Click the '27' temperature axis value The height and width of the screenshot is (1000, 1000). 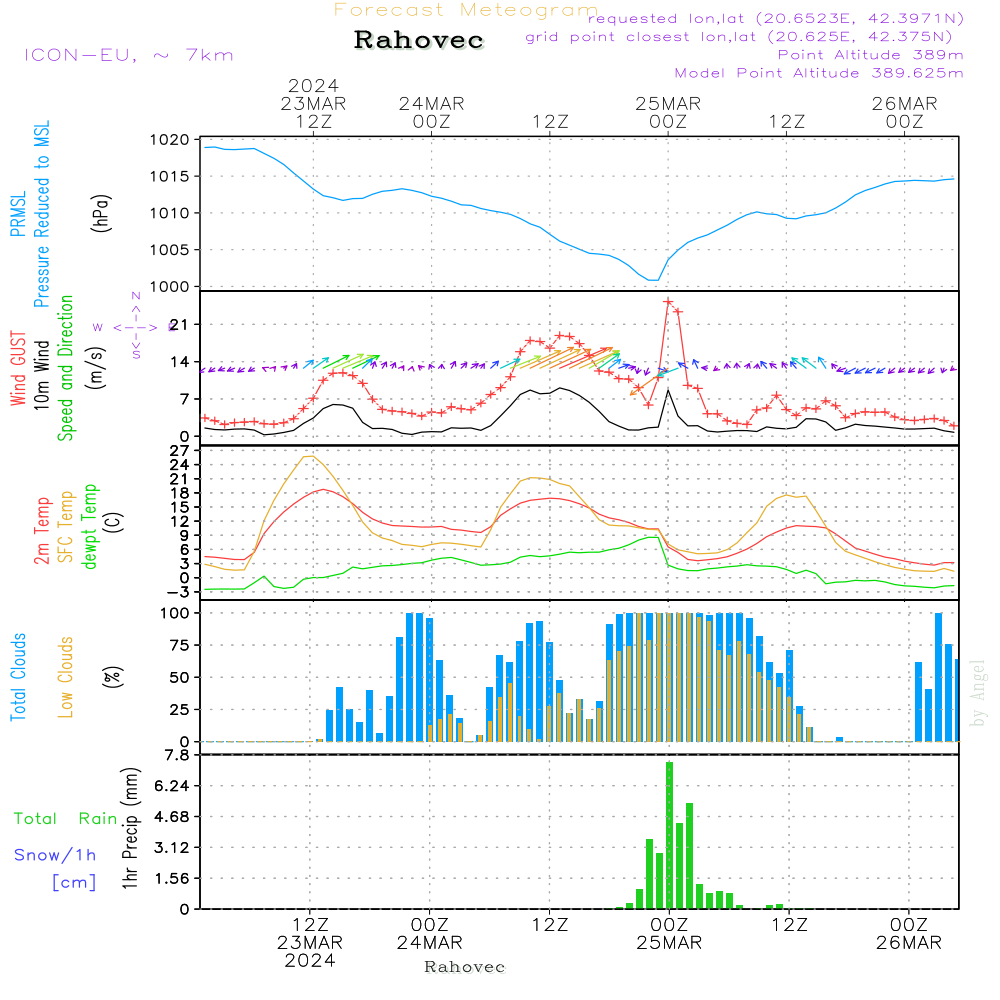179,451
